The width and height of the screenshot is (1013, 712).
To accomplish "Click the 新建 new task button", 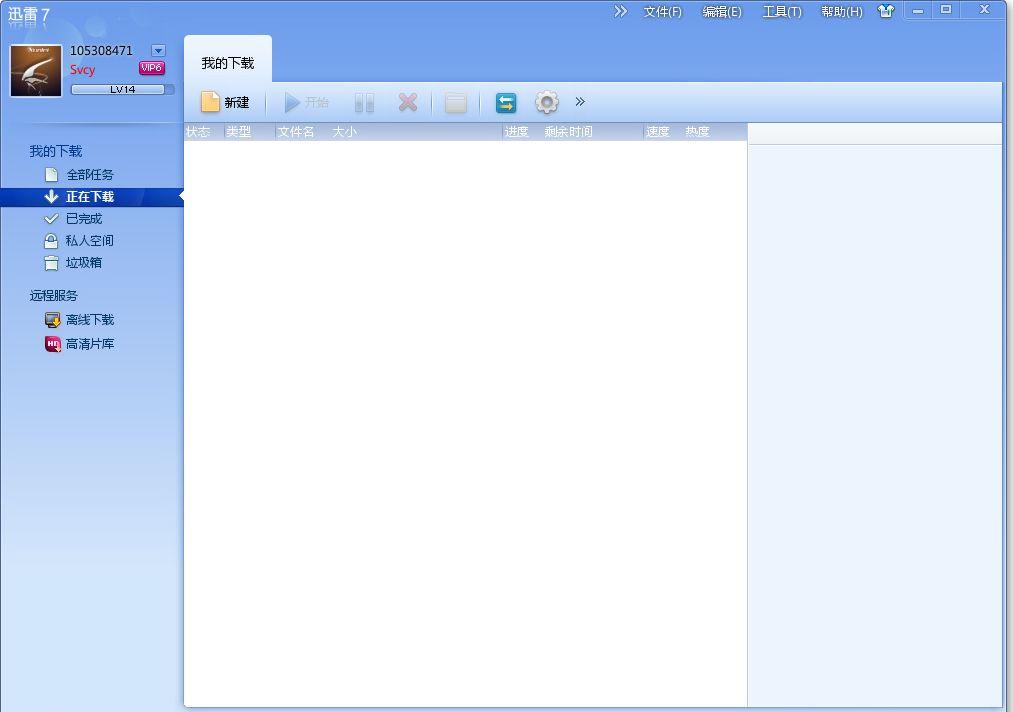I will pyautogui.click(x=225, y=102).
